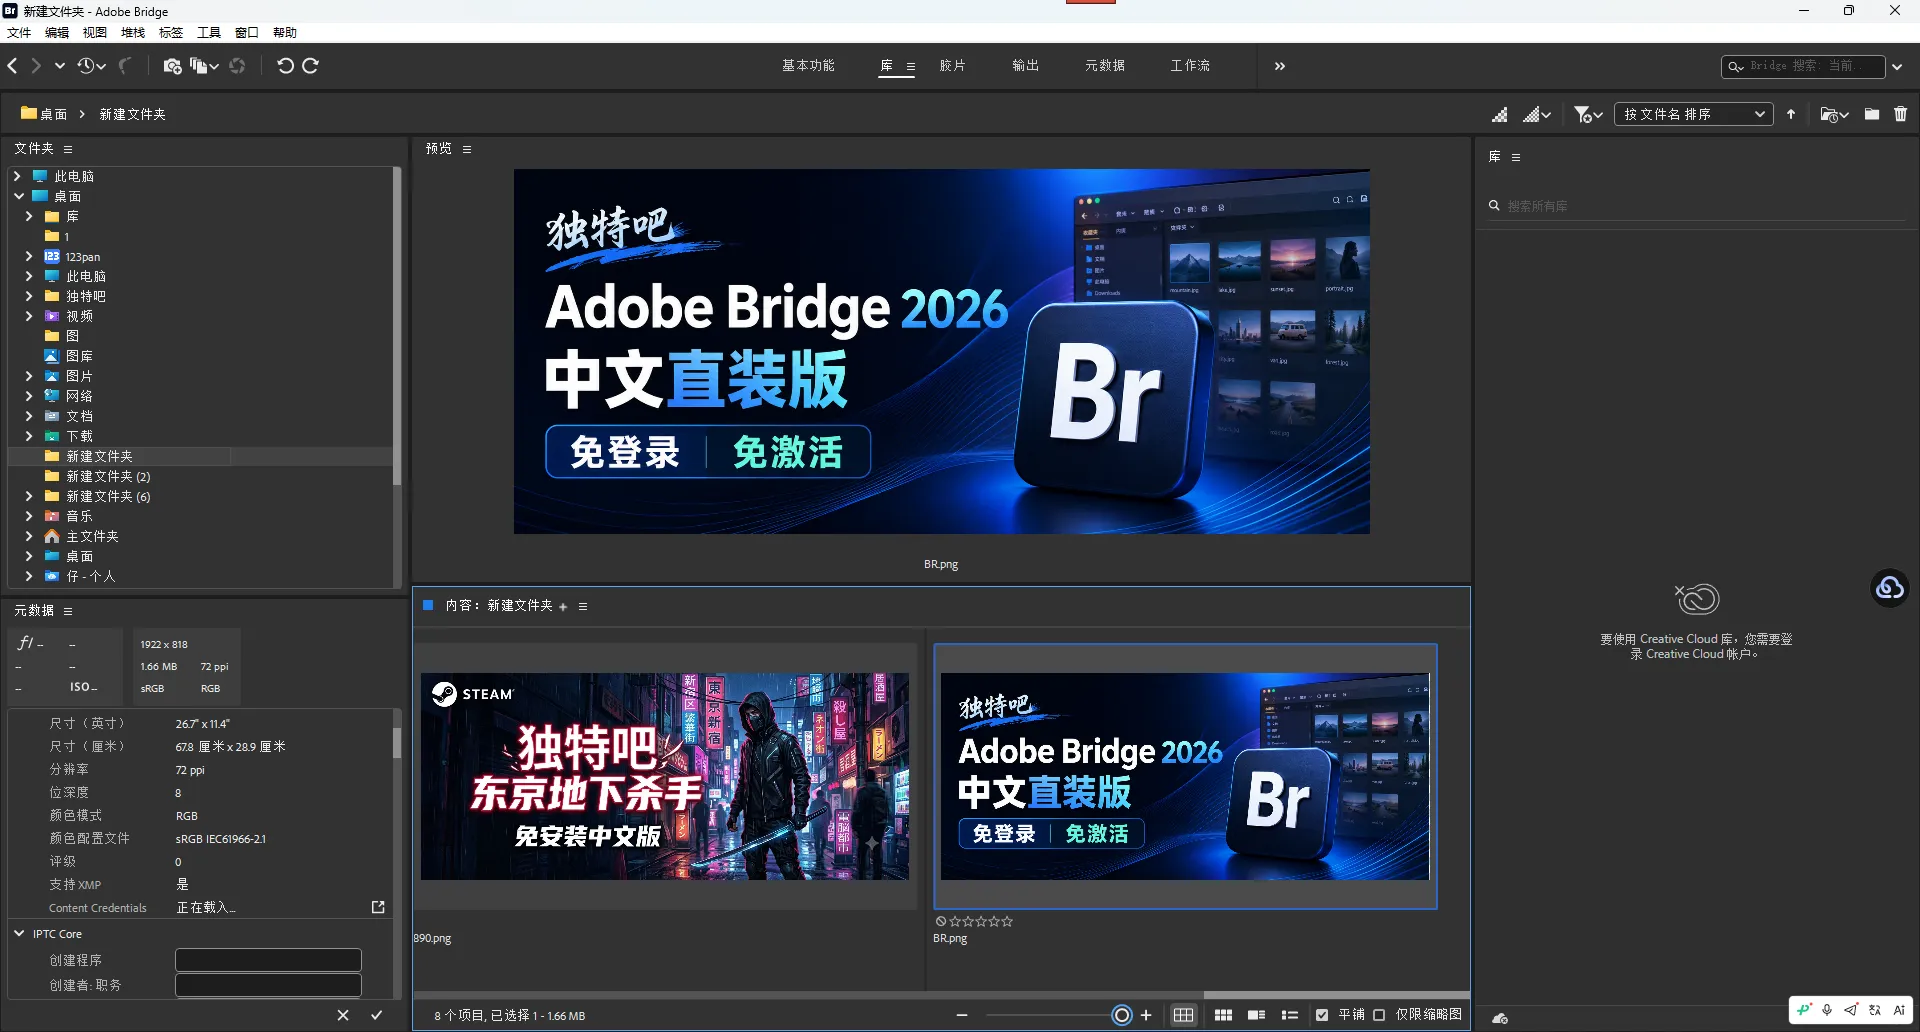This screenshot has height=1032, width=1920.
Task: Click the delete trash icon
Action: pyautogui.click(x=1901, y=114)
